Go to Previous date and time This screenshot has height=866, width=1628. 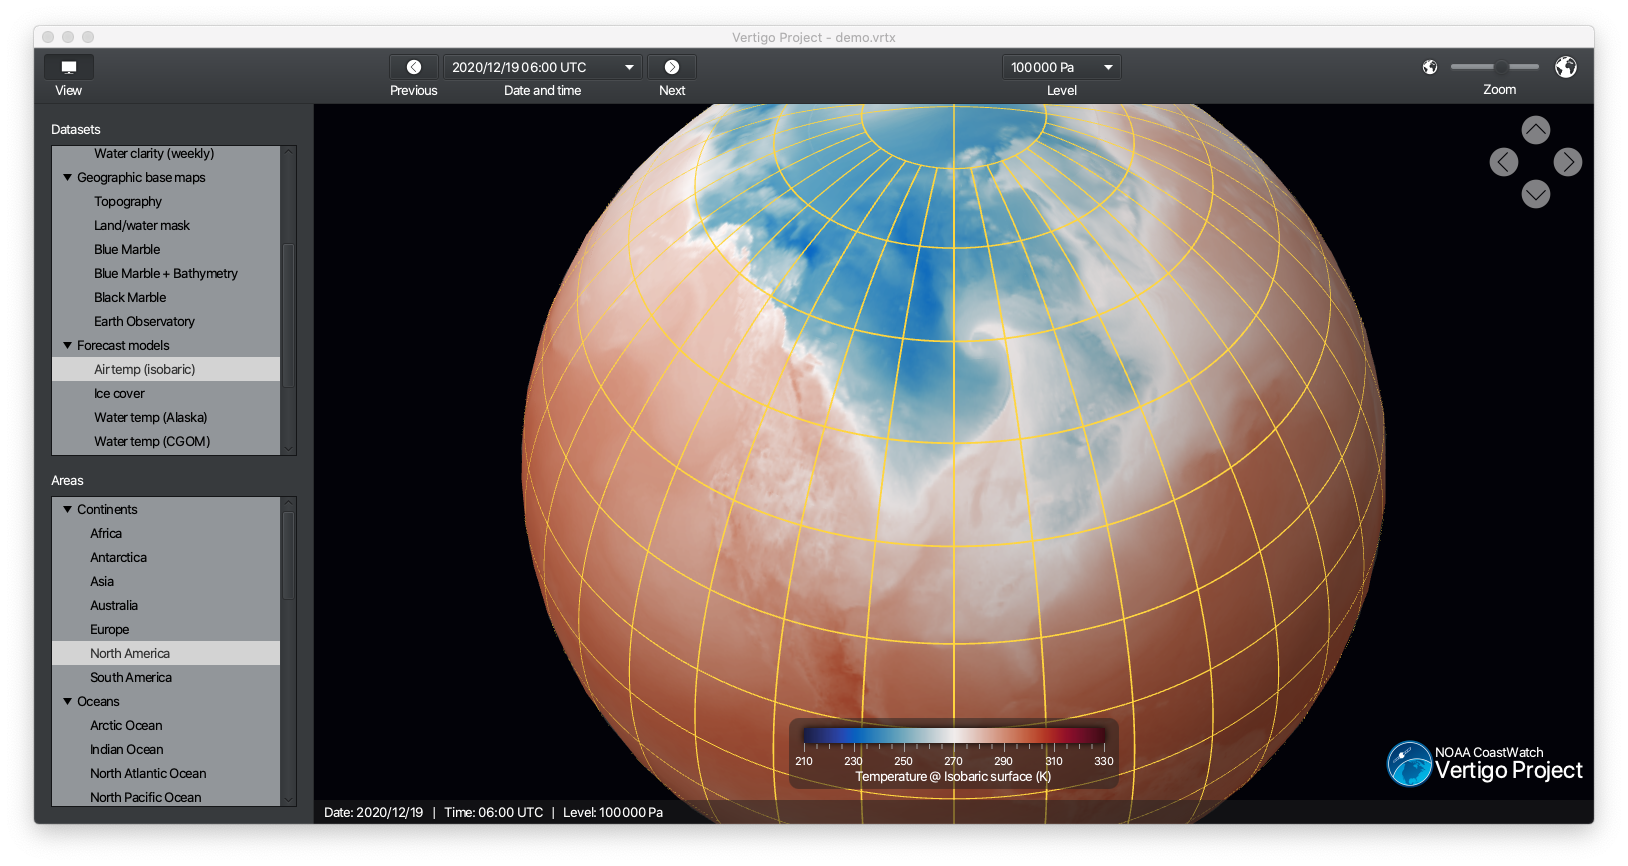pyautogui.click(x=413, y=67)
